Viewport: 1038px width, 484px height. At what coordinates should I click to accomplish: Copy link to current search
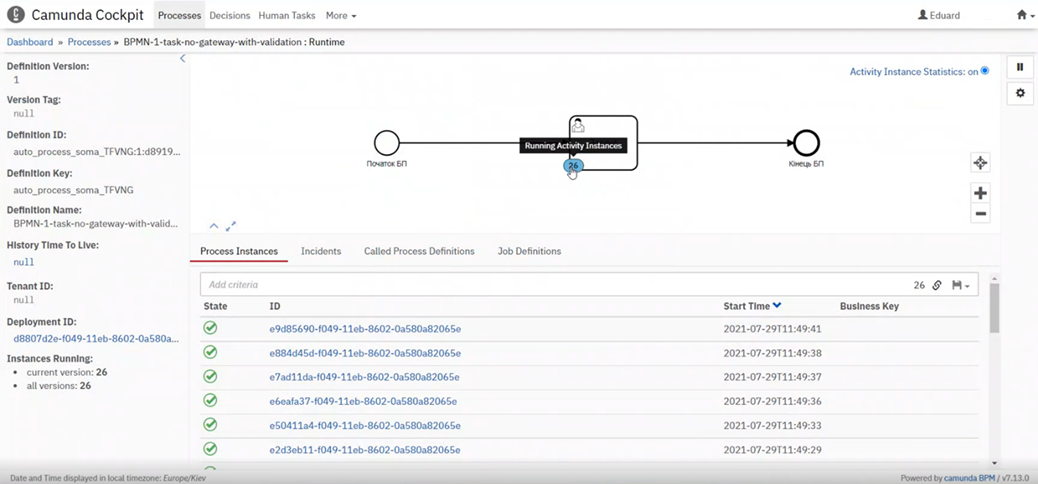937,285
